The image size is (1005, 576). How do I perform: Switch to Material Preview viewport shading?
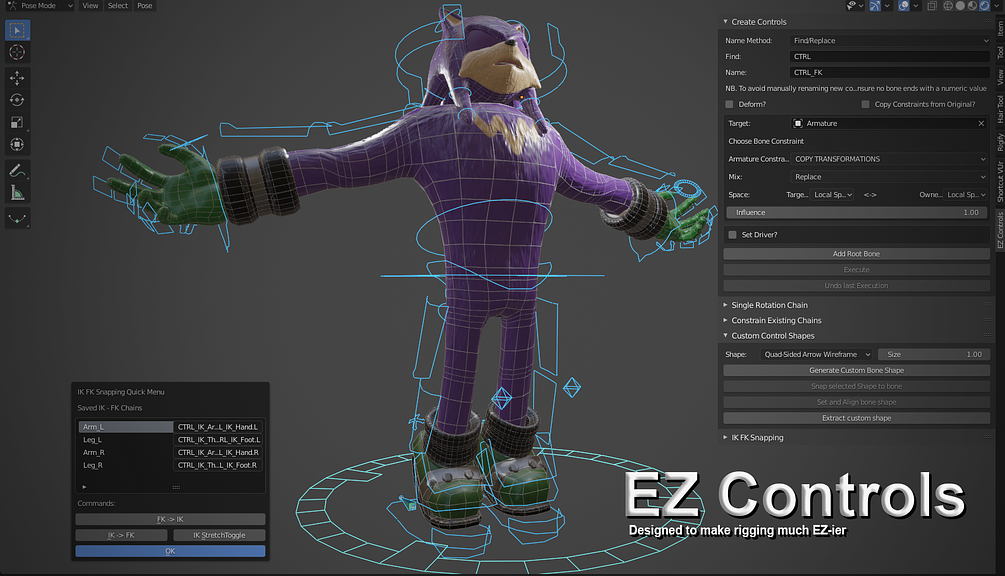972,6
